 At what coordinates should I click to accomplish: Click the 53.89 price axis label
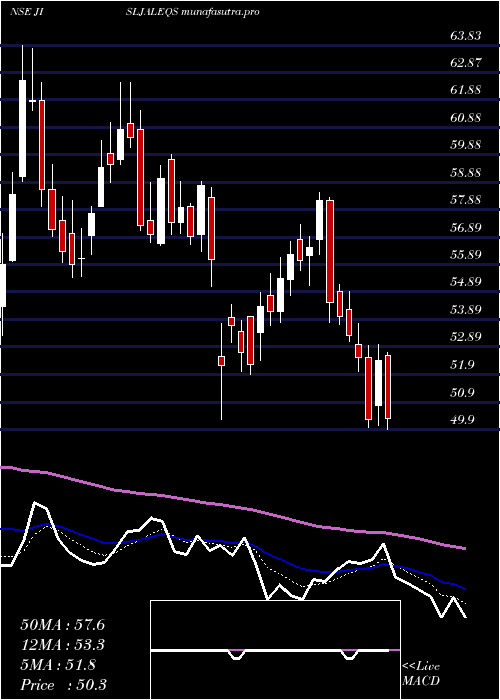tap(466, 310)
